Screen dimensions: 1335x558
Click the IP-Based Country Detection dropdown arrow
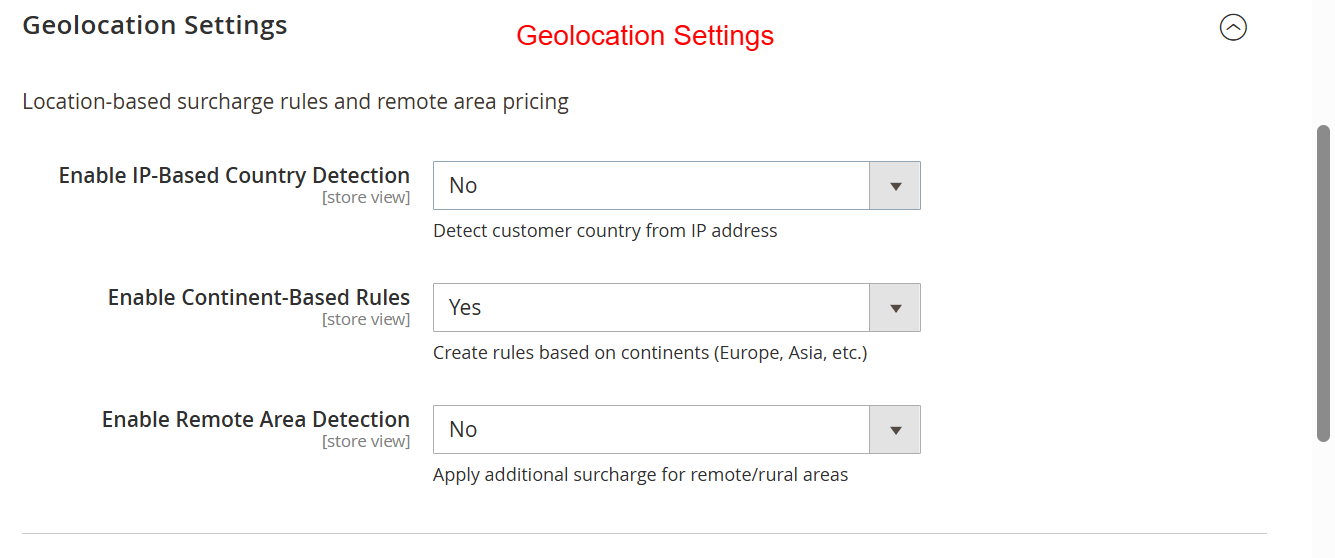(x=896, y=186)
